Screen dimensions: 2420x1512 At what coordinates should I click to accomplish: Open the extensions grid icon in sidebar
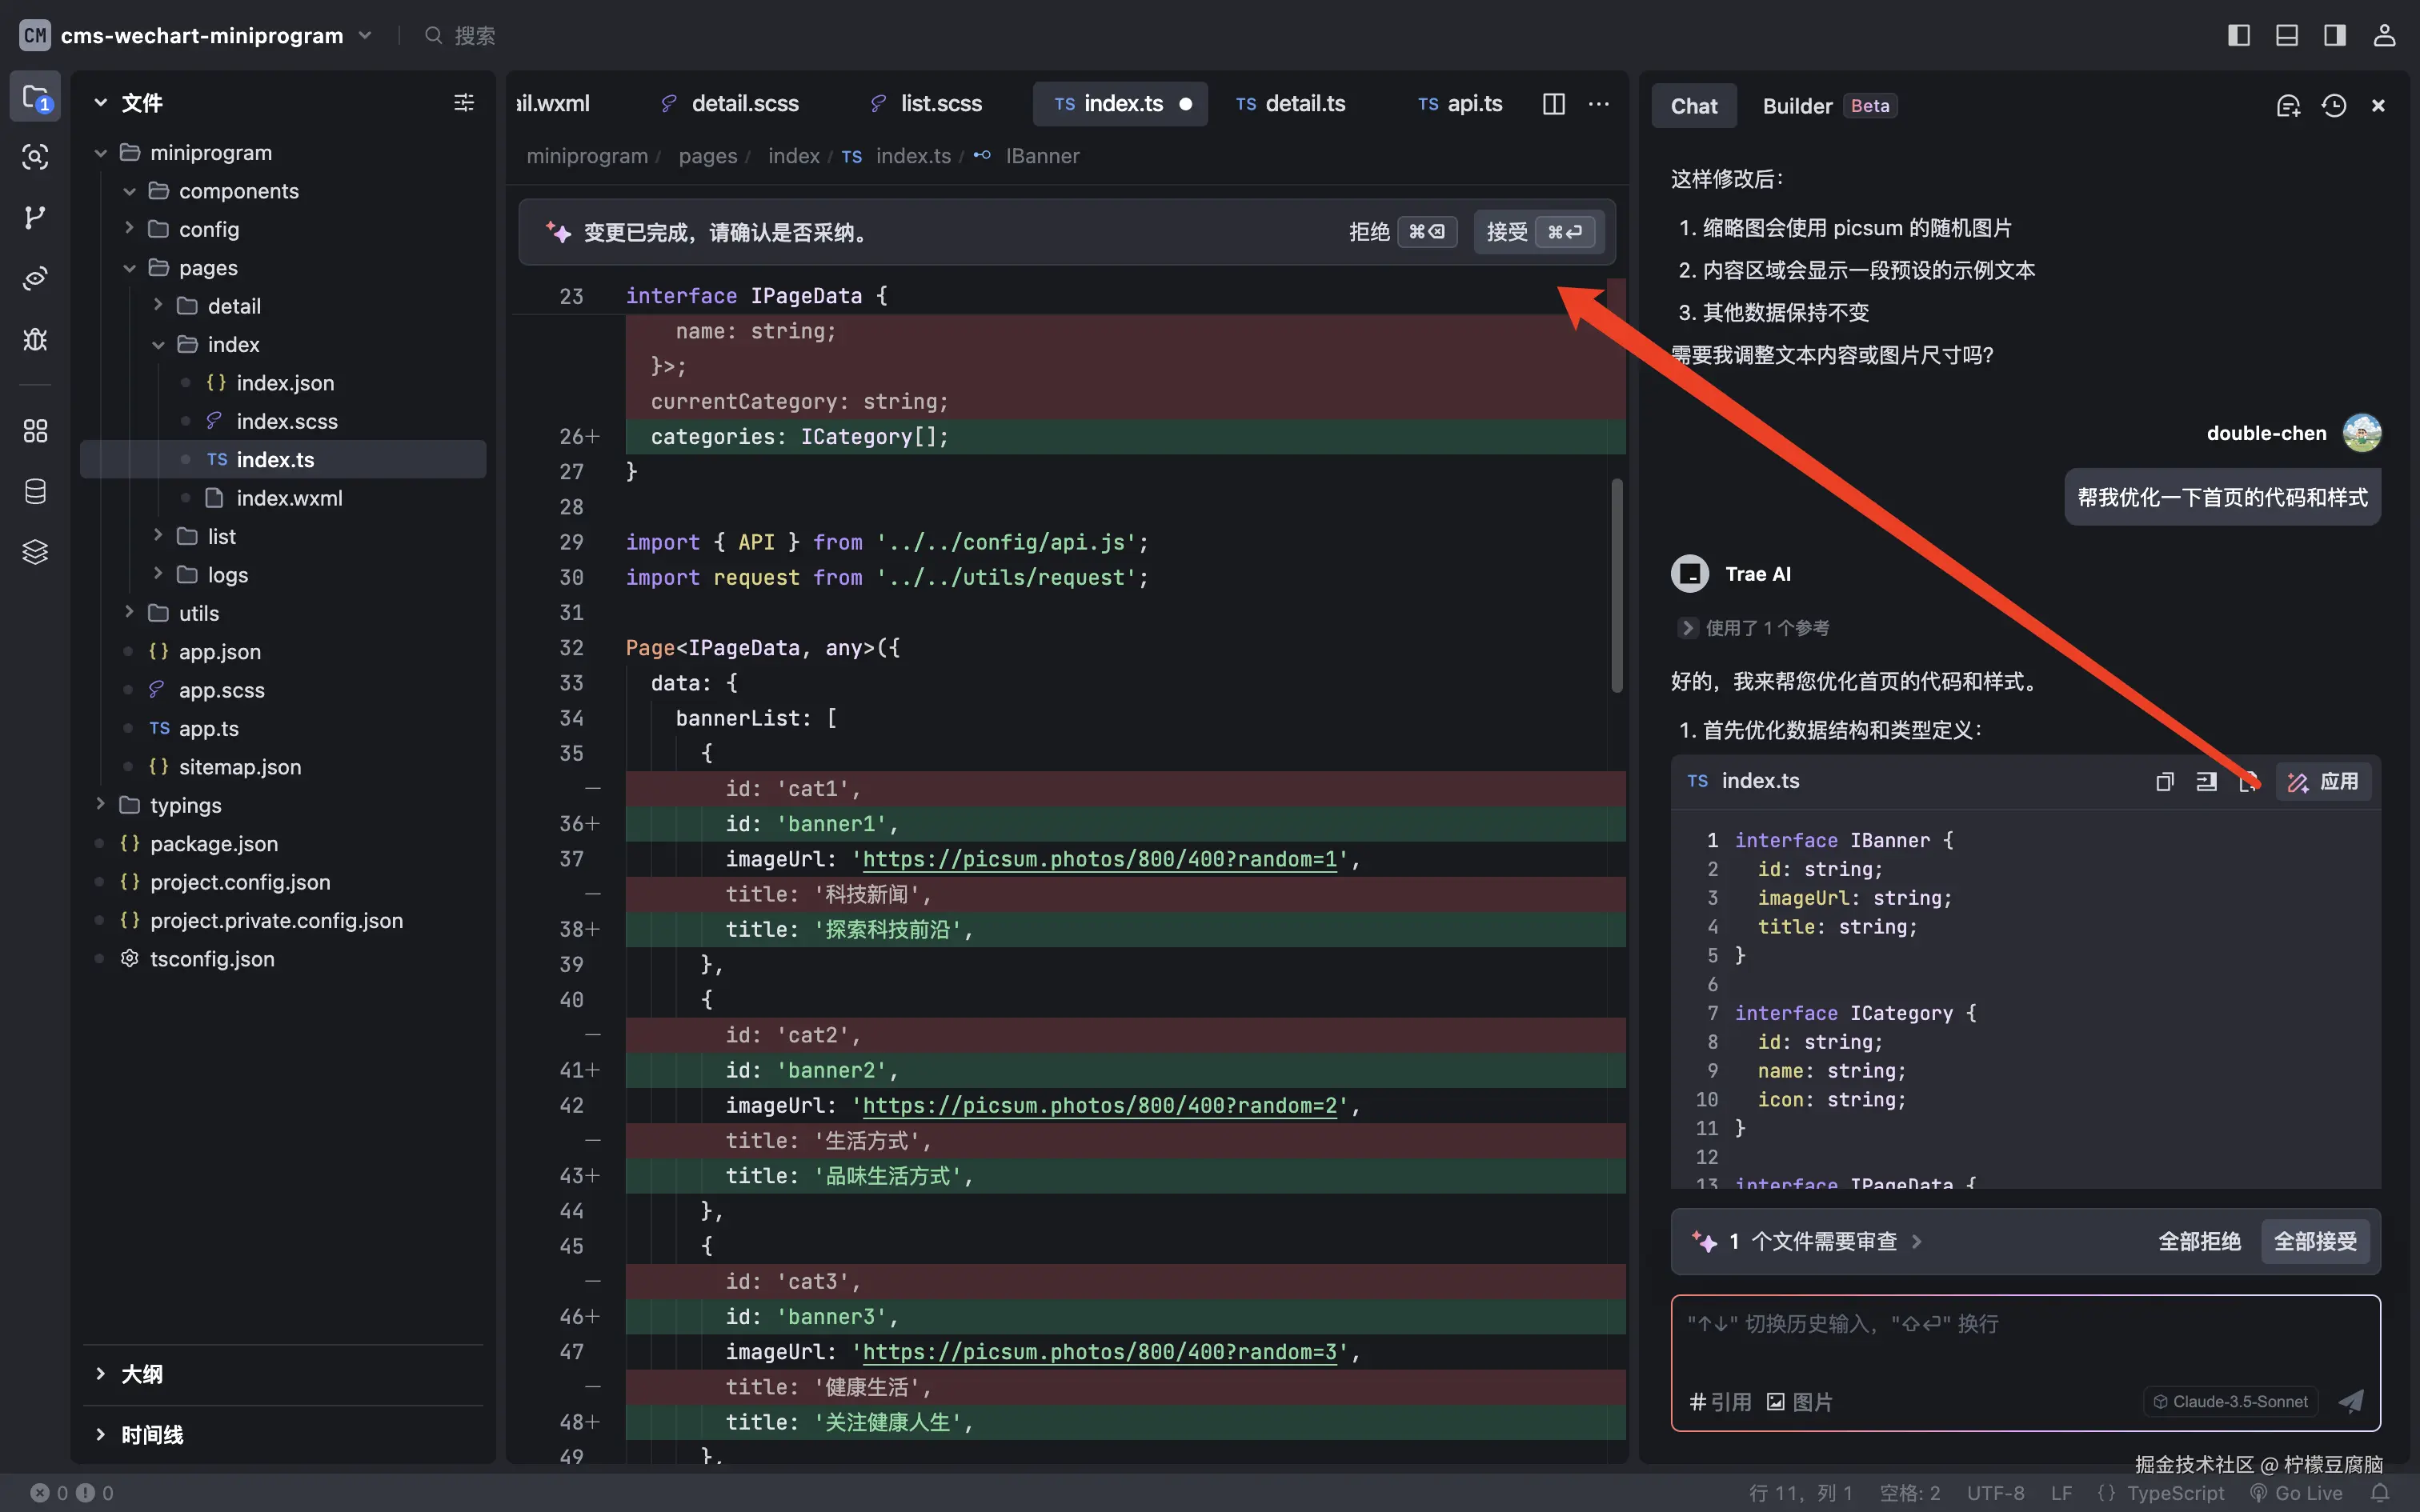35,431
